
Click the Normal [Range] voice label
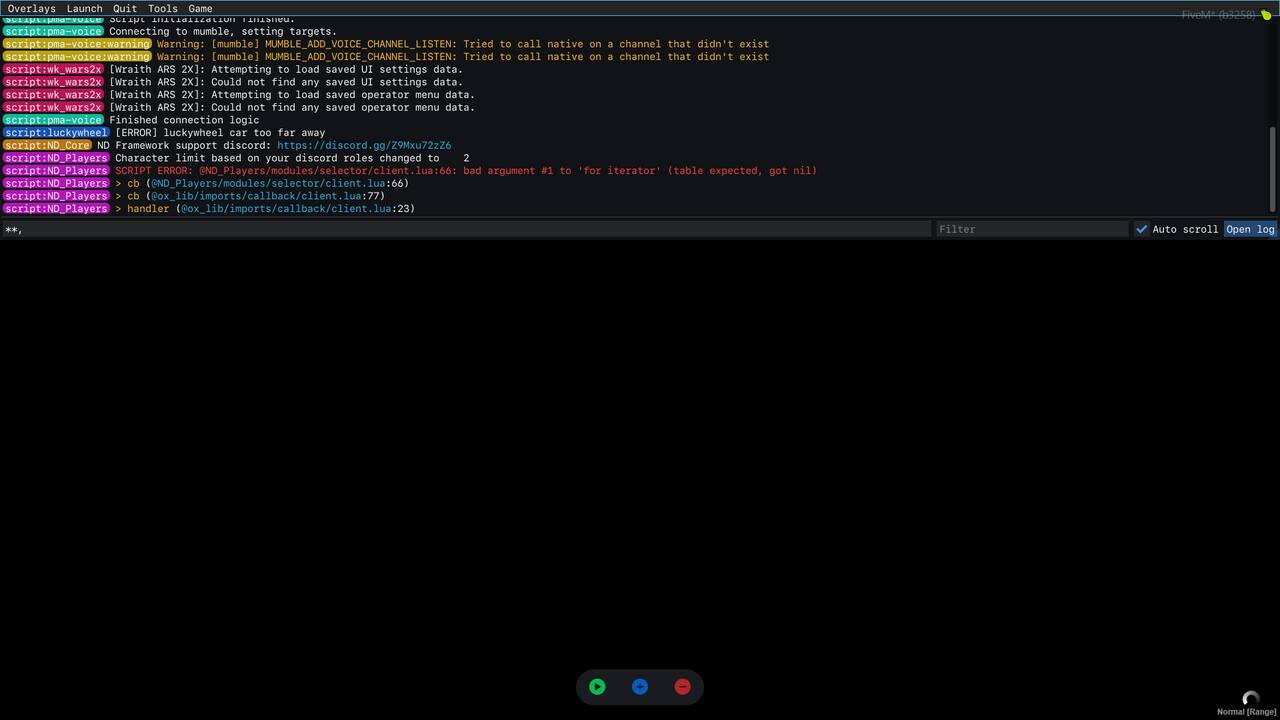coord(1246,712)
